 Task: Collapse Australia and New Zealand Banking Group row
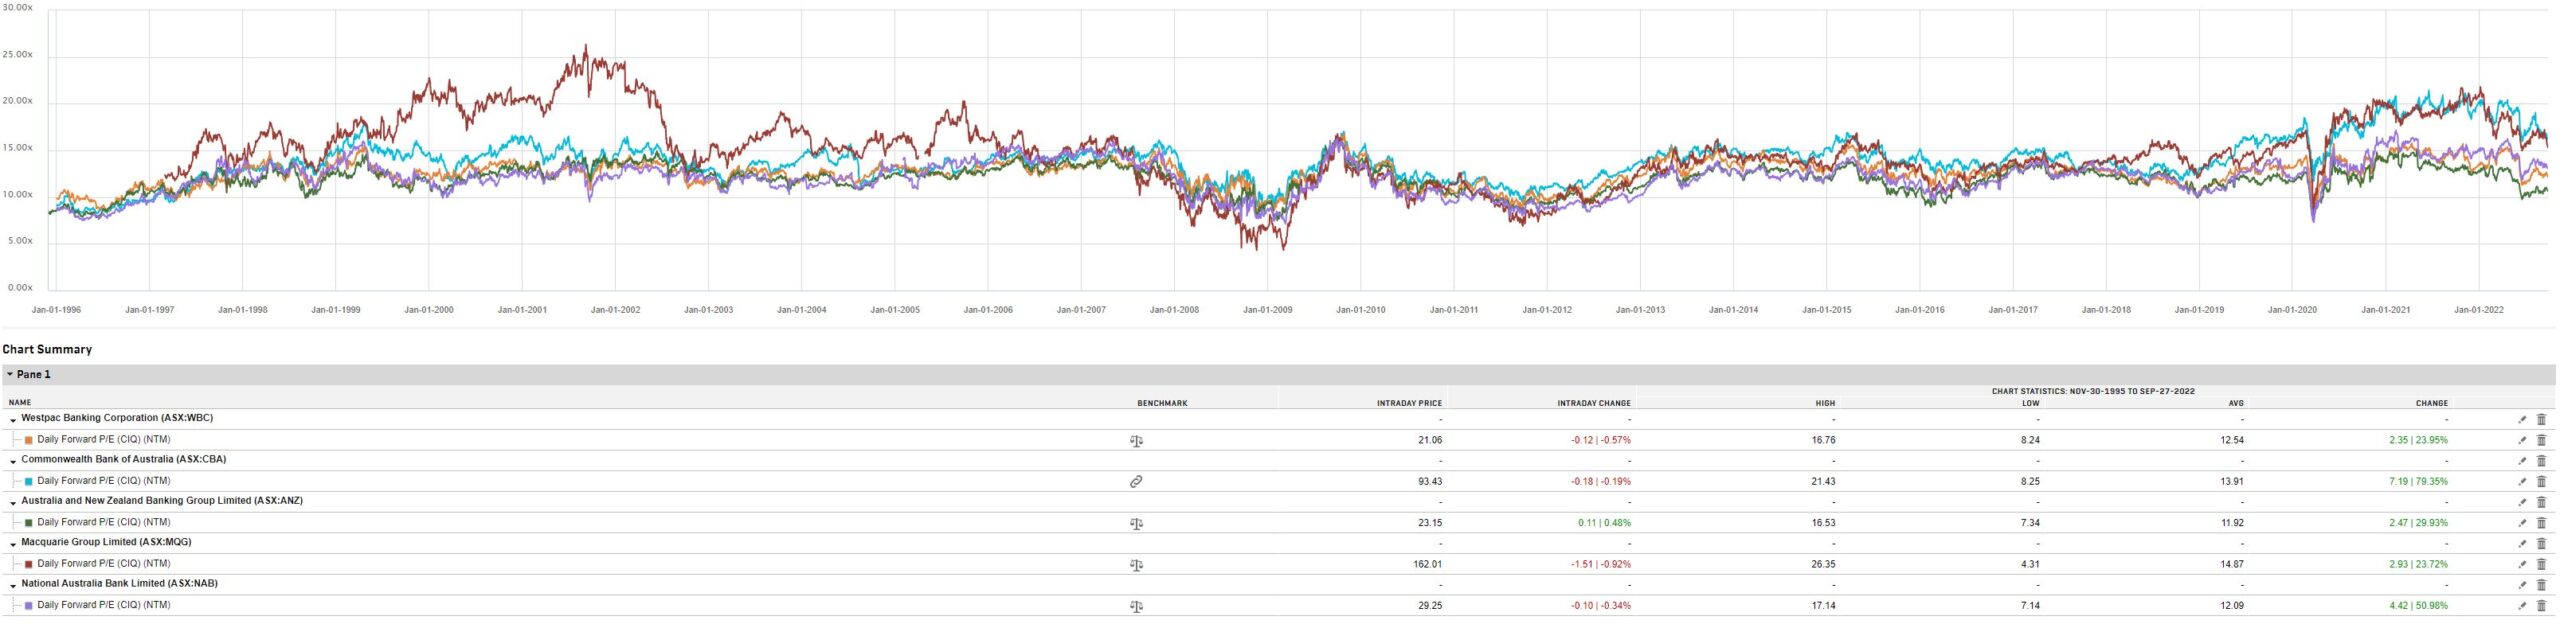click(x=13, y=503)
